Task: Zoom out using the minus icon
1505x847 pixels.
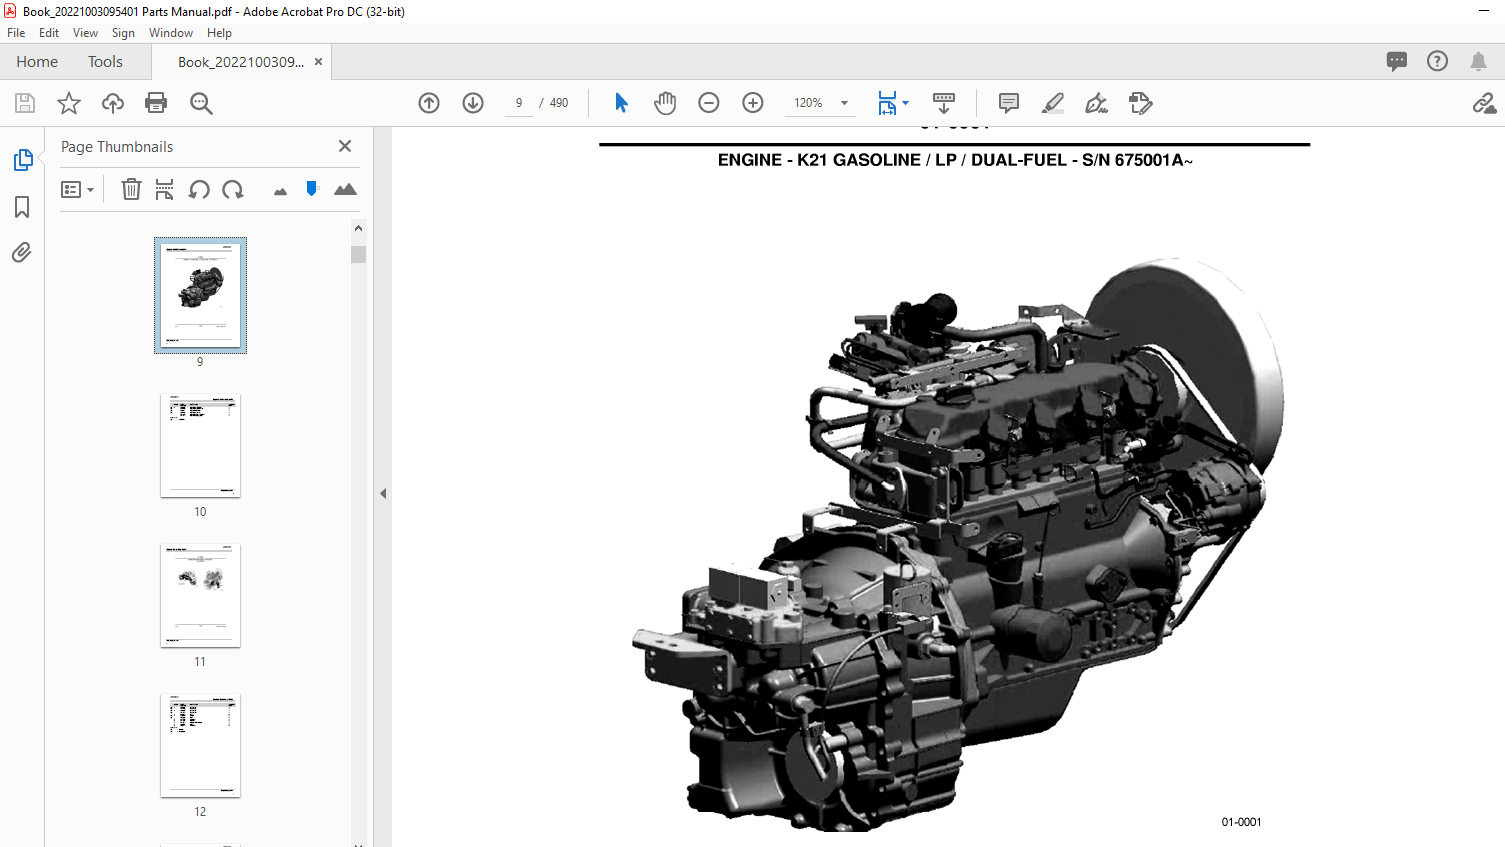Action: coord(709,103)
